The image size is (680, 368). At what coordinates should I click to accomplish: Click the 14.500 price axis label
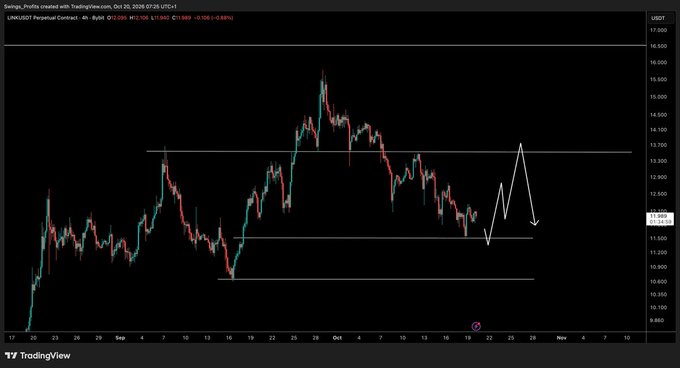[x=658, y=115]
